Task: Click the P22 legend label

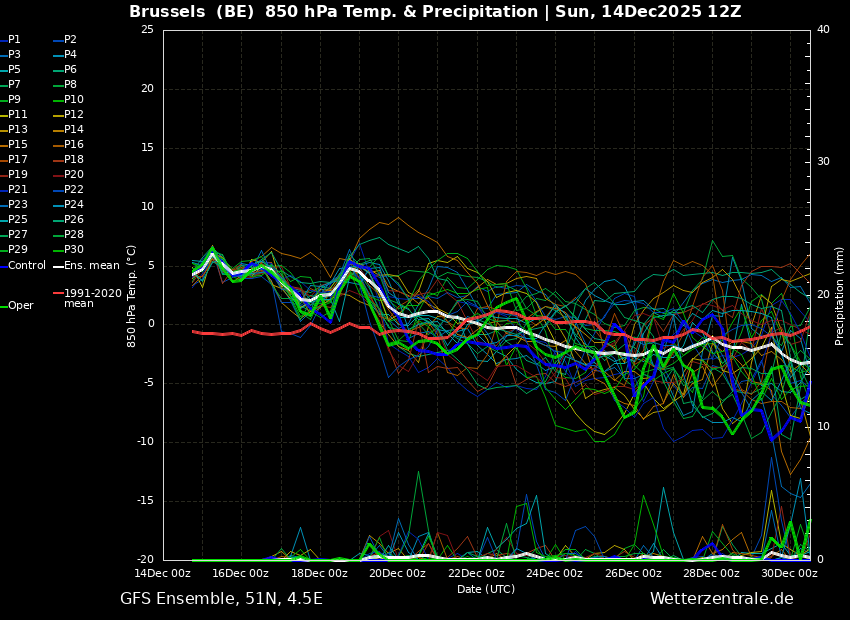Action: tap(74, 190)
